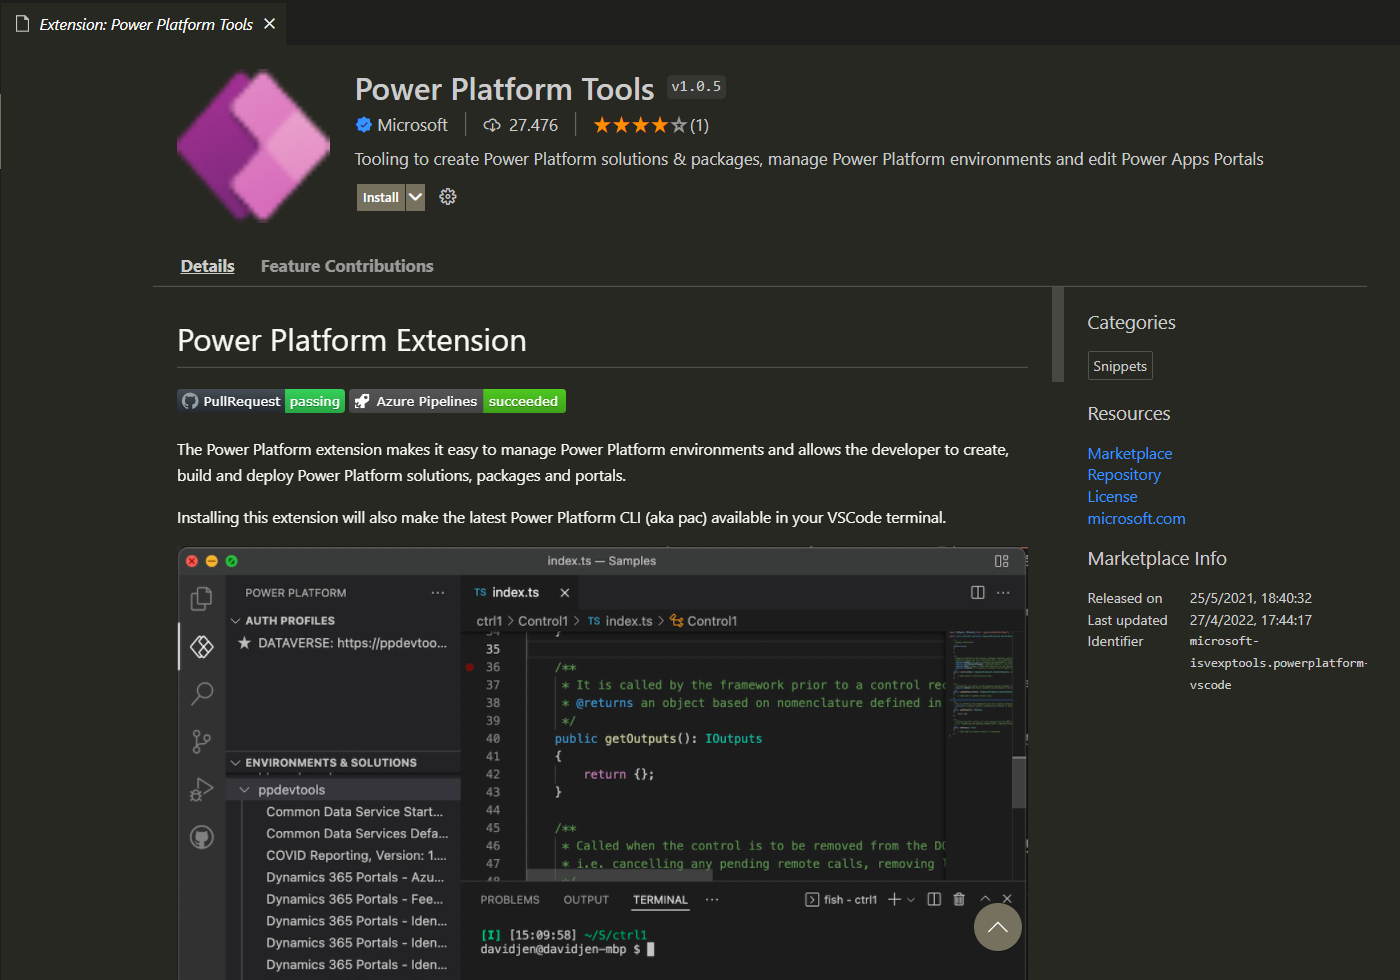1400x980 pixels.
Task: Select the Details tab
Action: point(207,265)
